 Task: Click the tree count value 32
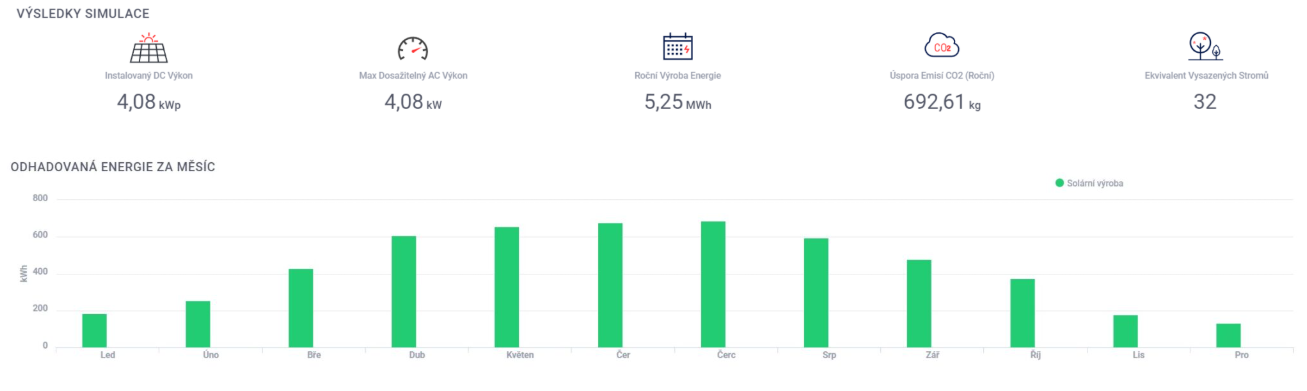(x=1205, y=101)
